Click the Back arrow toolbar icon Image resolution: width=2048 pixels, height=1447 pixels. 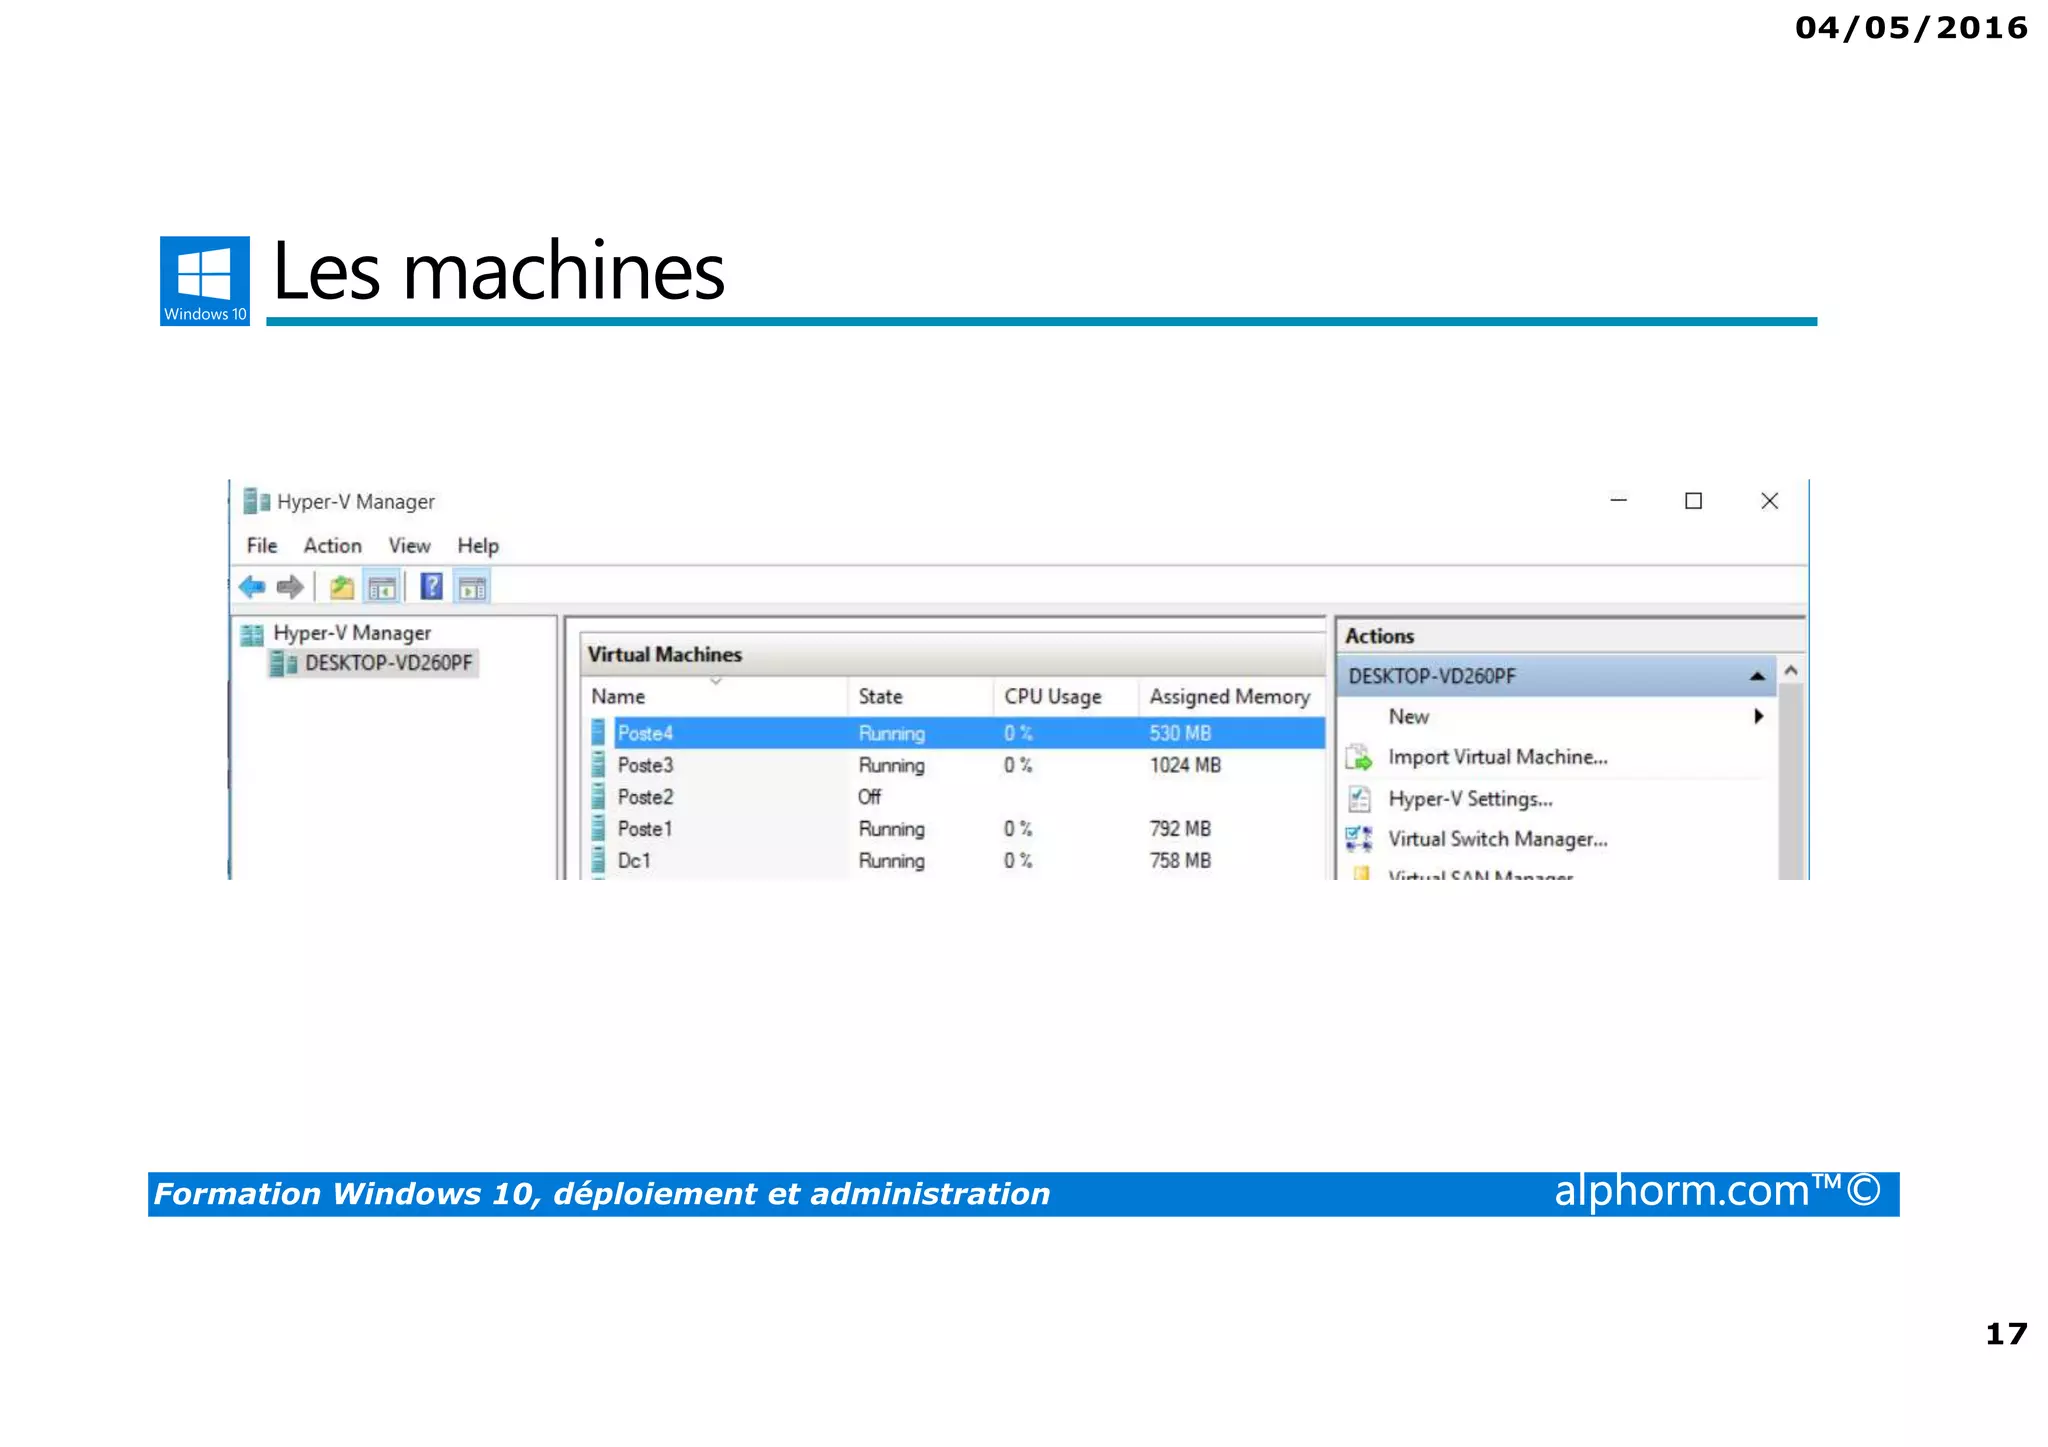tap(252, 587)
